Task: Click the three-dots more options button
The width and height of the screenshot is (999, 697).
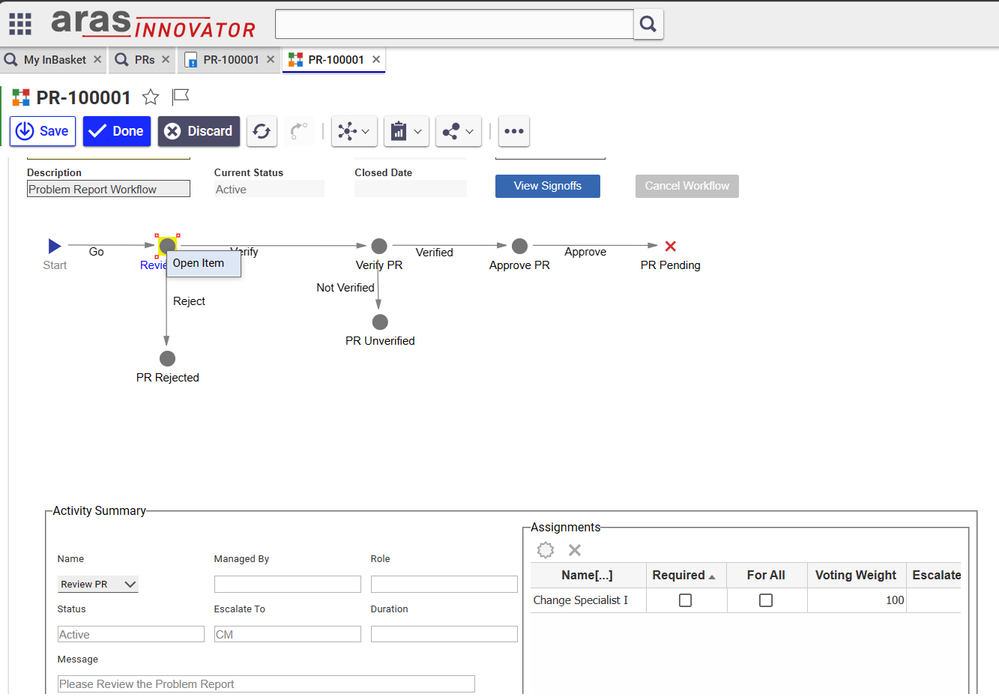Action: pos(514,131)
